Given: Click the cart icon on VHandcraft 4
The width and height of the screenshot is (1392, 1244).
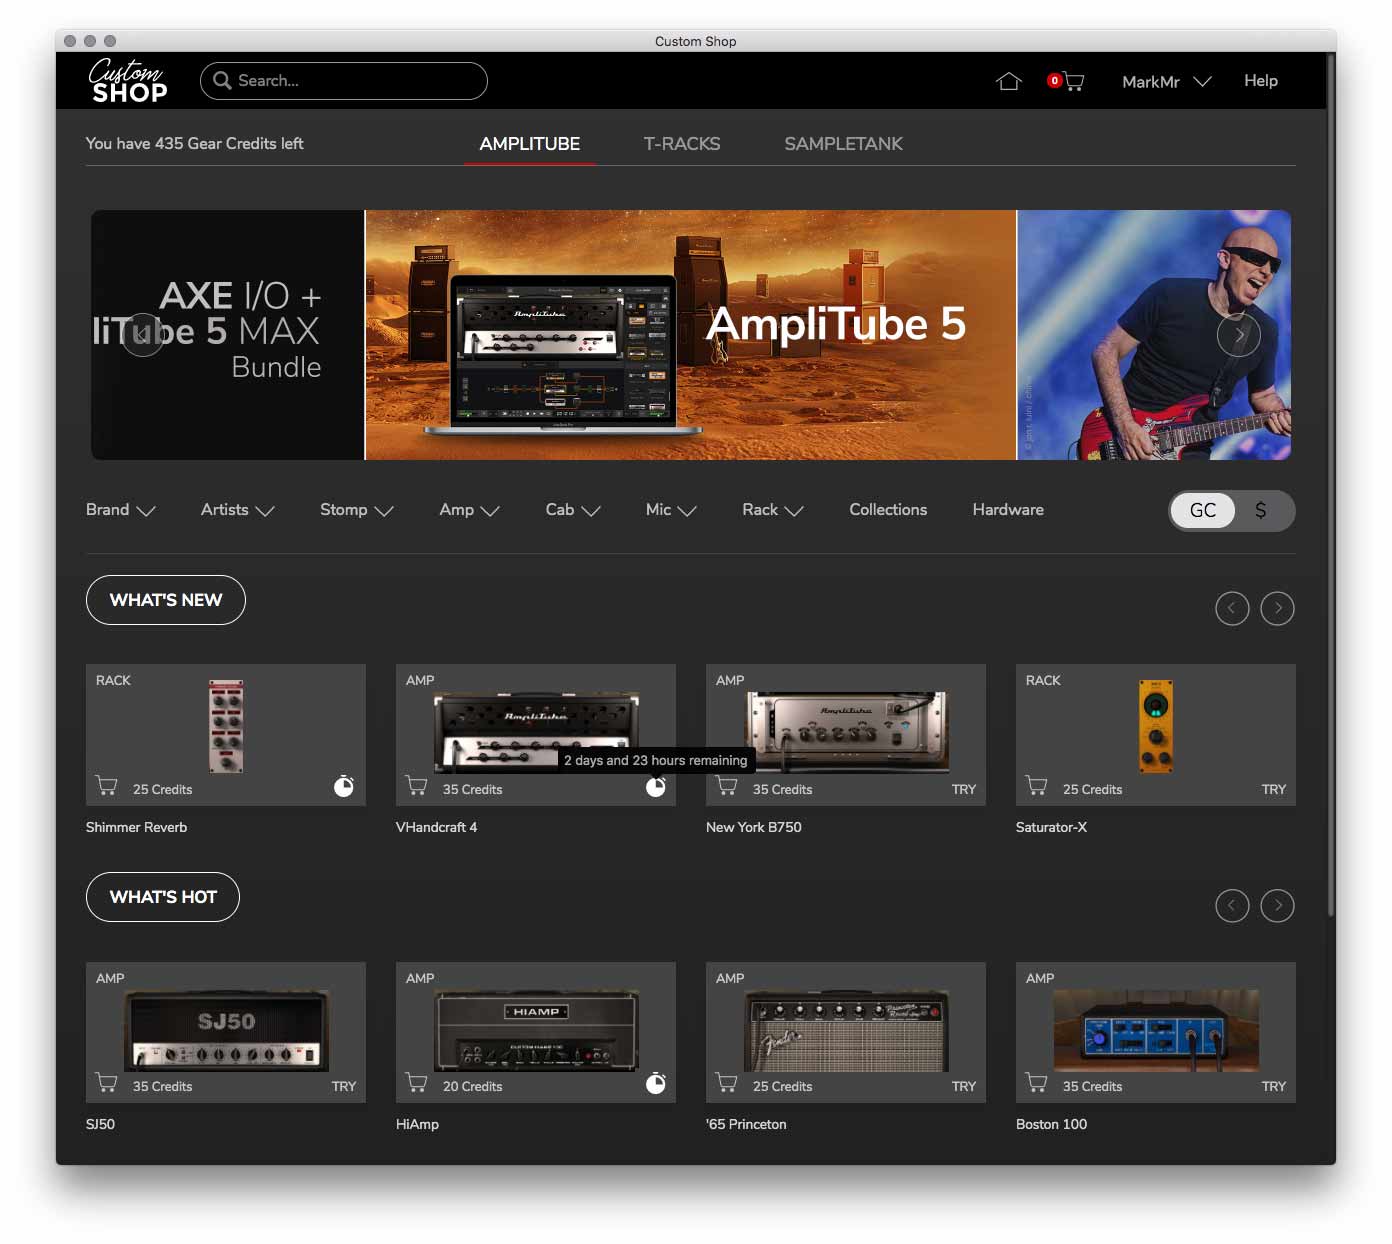Looking at the screenshot, I should point(416,786).
